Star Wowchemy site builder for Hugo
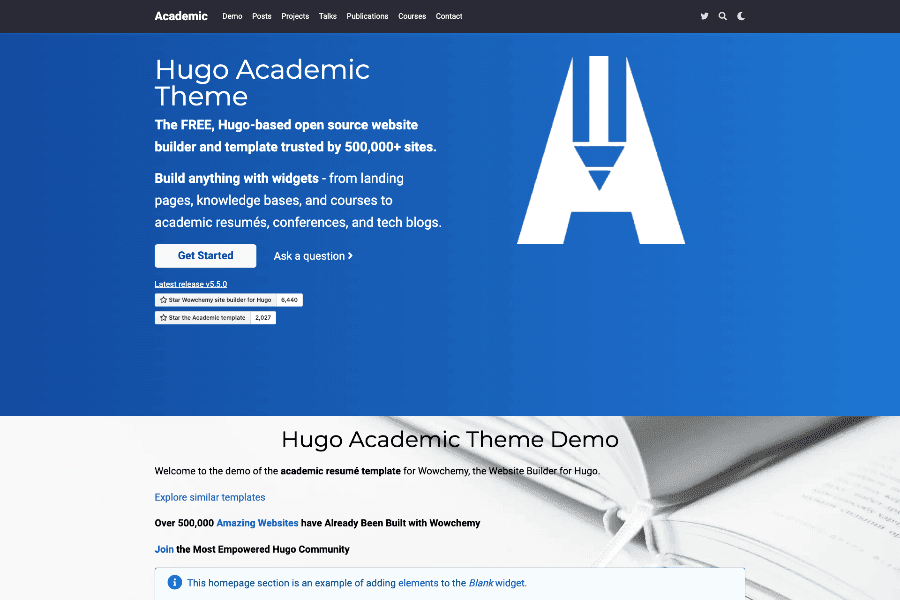 [x=215, y=300]
